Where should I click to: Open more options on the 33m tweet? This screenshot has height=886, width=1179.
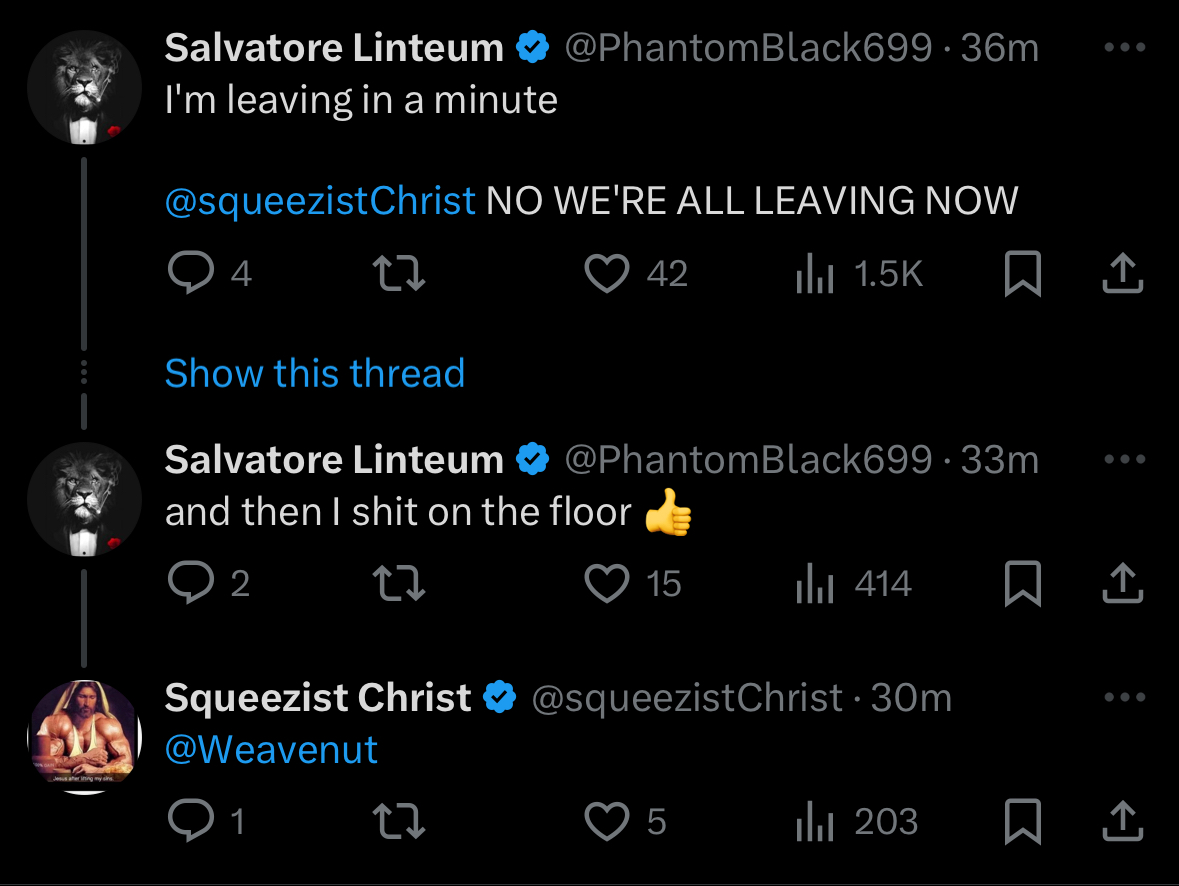[x=1124, y=459]
